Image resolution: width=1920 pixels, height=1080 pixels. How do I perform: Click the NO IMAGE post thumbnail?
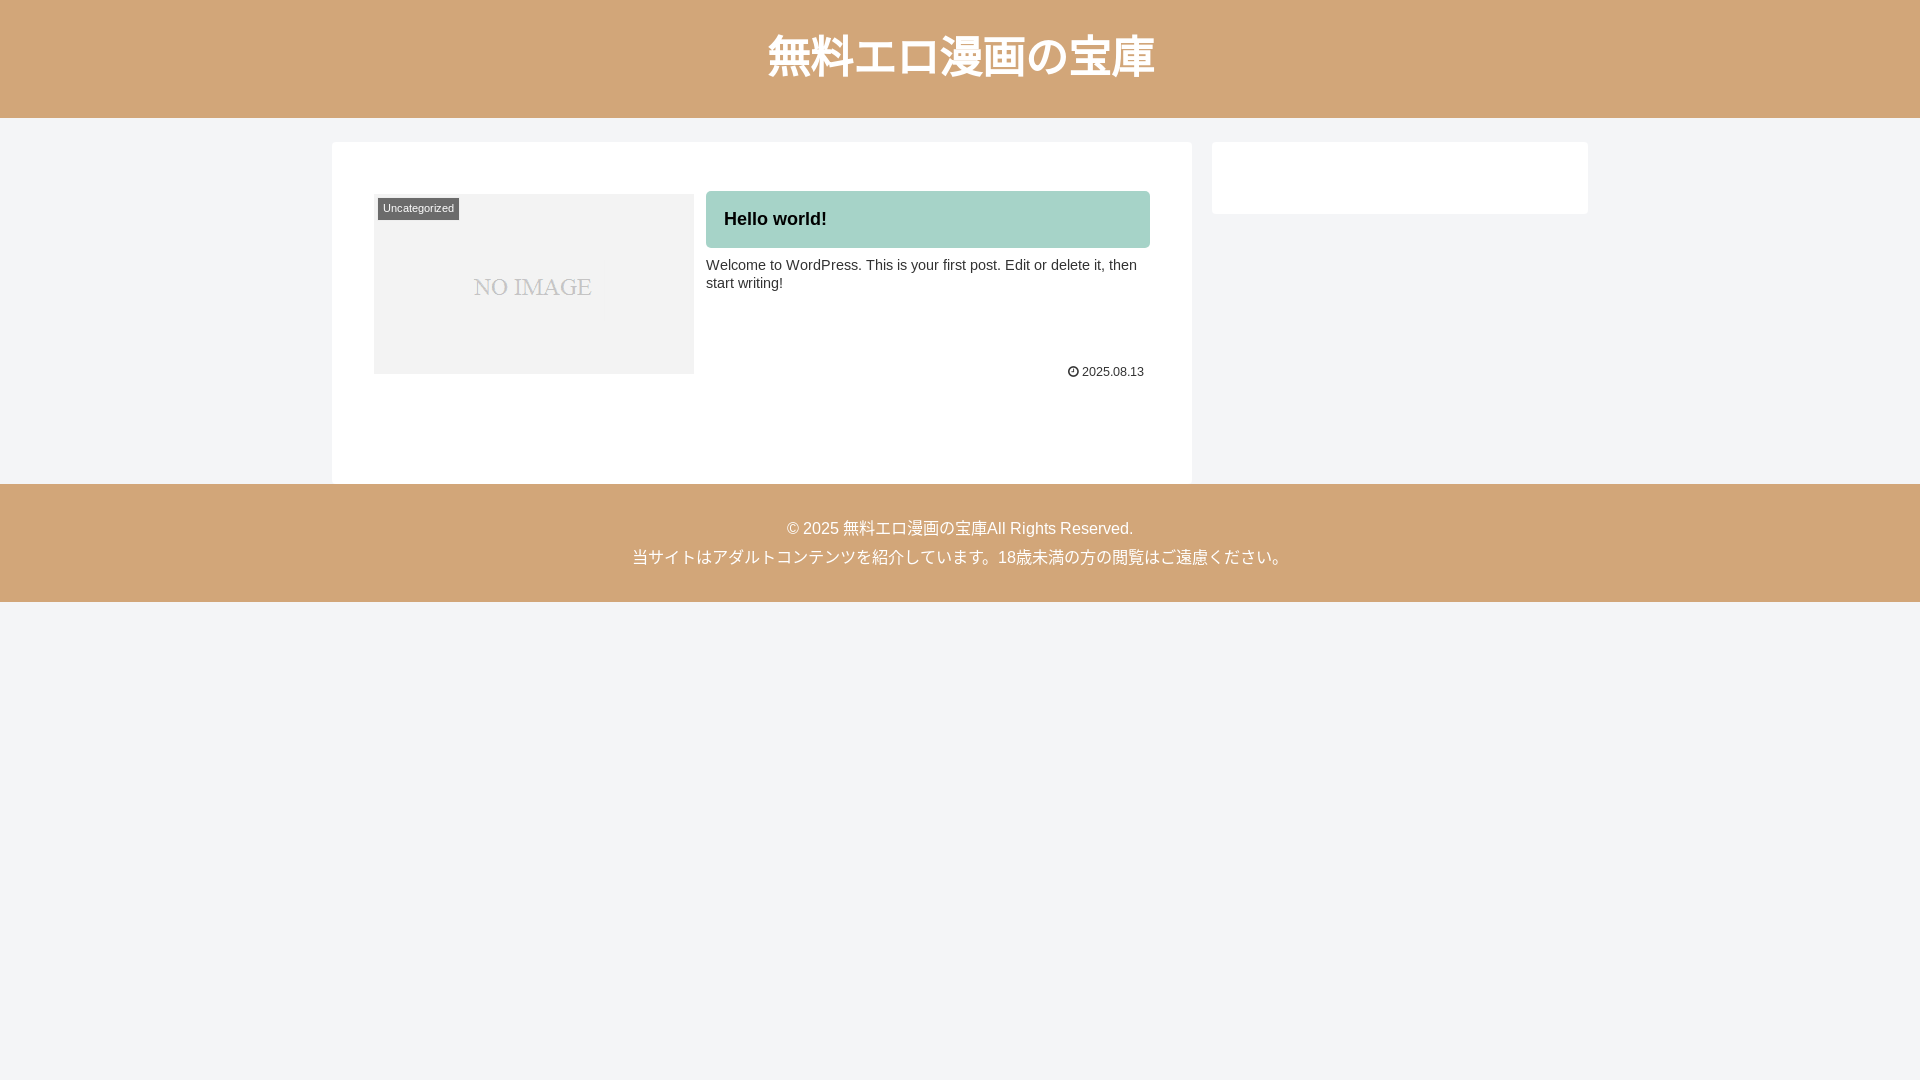pos(534,284)
